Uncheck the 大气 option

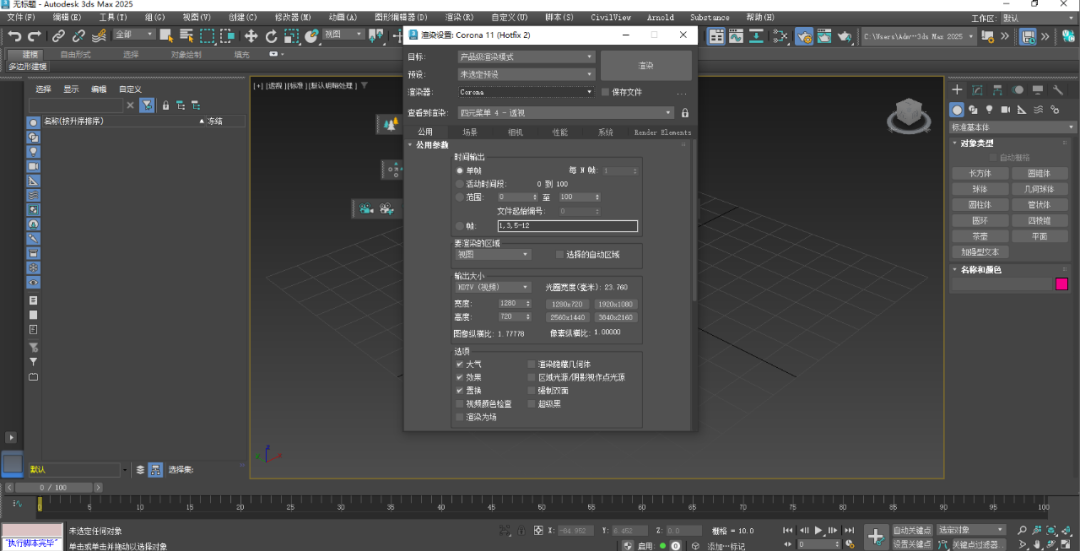pyautogui.click(x=459, y=365)
